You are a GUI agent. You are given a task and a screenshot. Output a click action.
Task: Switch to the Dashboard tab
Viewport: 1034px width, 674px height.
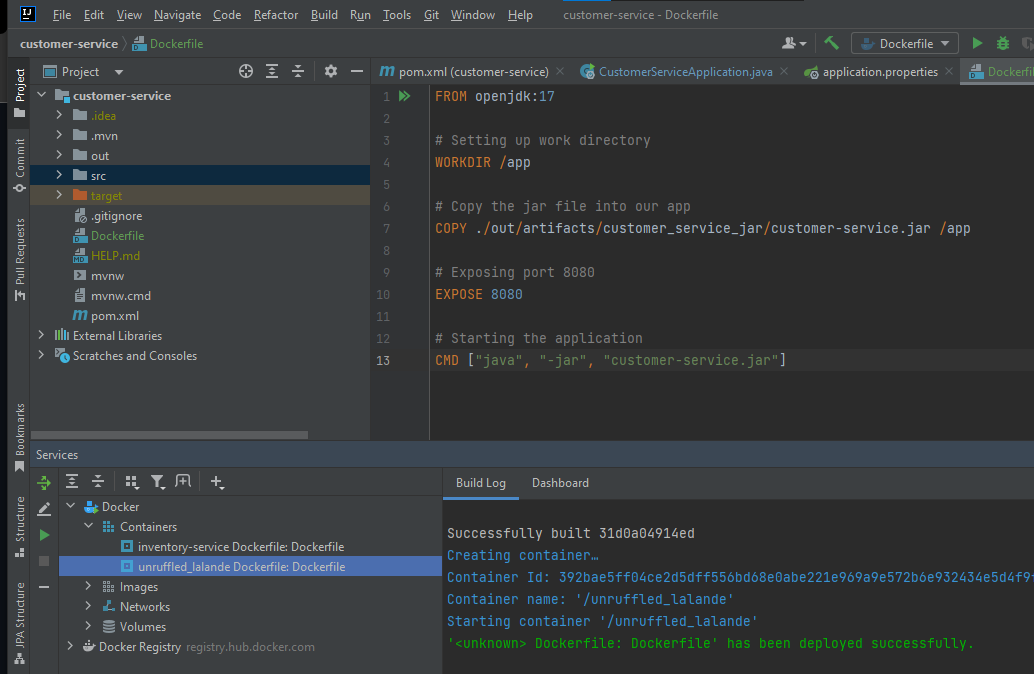560,483
